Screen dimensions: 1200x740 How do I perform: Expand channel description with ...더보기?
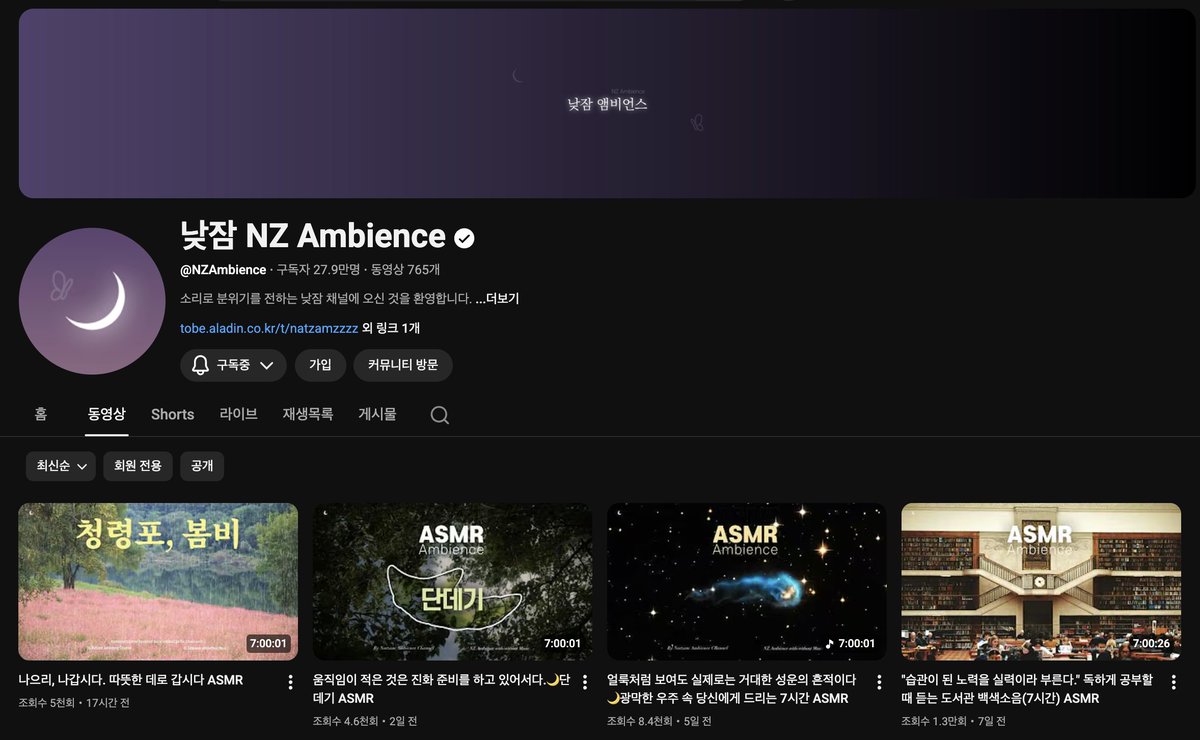click(497, 298)
